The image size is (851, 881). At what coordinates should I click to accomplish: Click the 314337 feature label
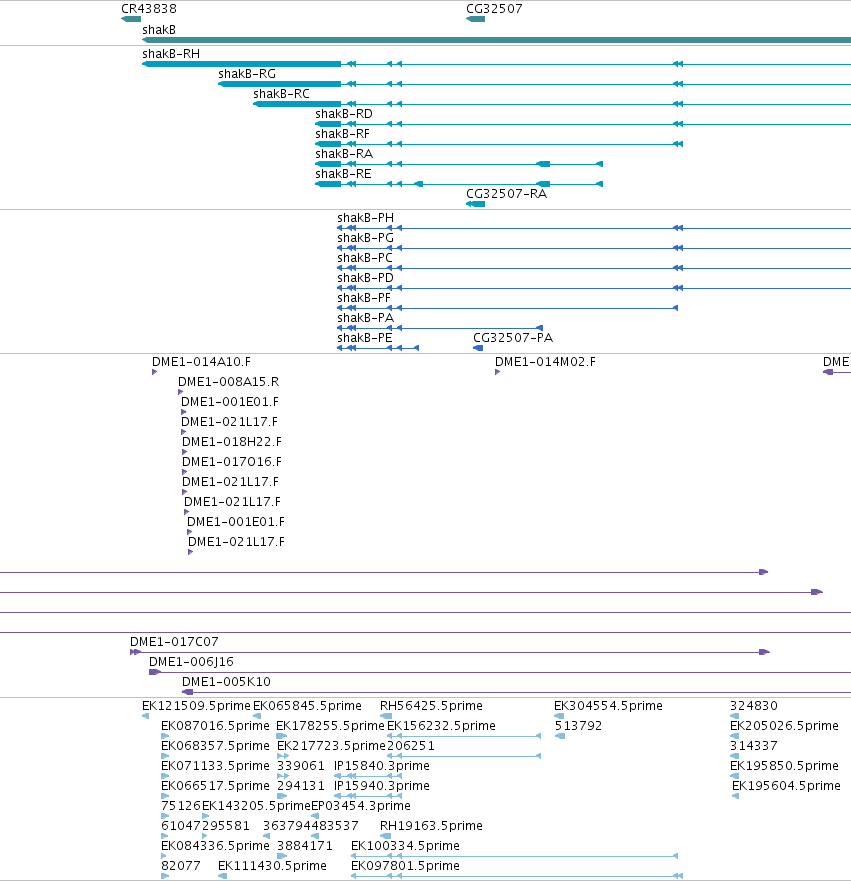tap(754, 746)
